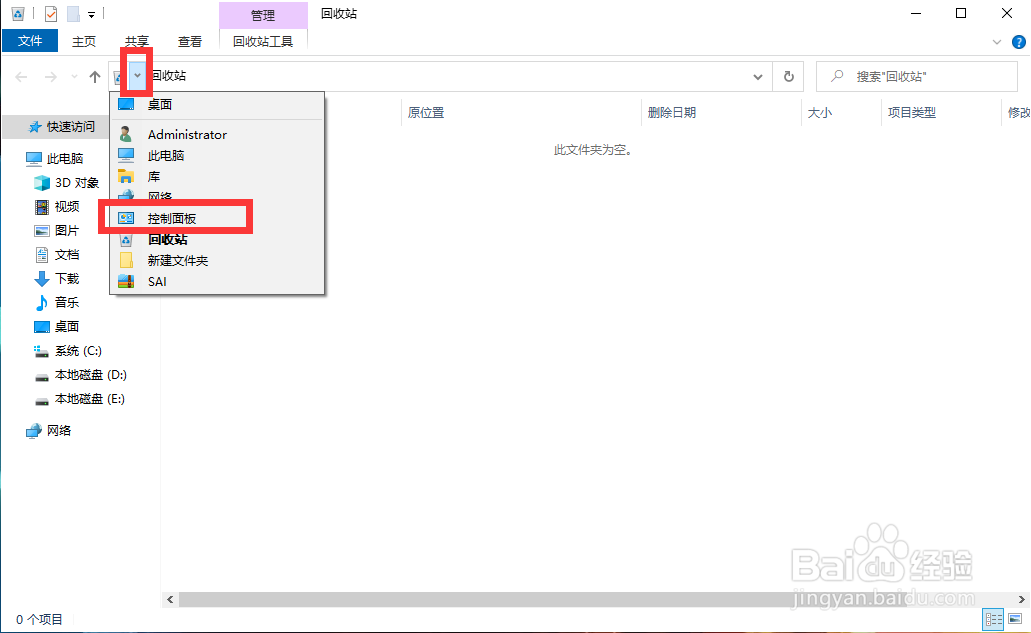
Task: Click the 库 libraries icon in dropdown
Action: tap(126, 177)
